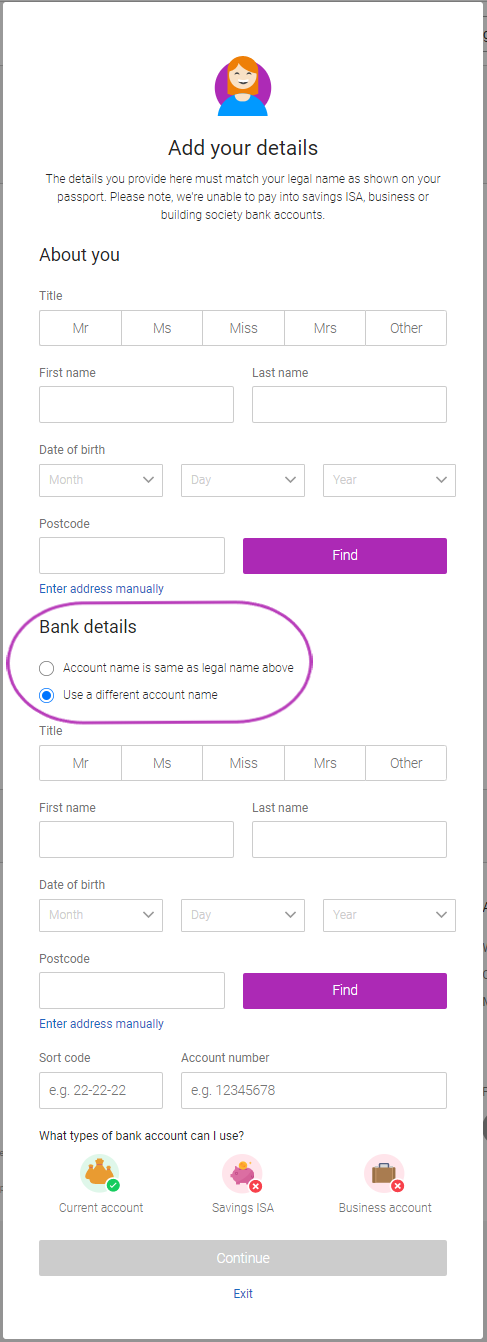Open the Day dropdown under About you
This screenshot has height=1342, width=487.
[243, 480]
